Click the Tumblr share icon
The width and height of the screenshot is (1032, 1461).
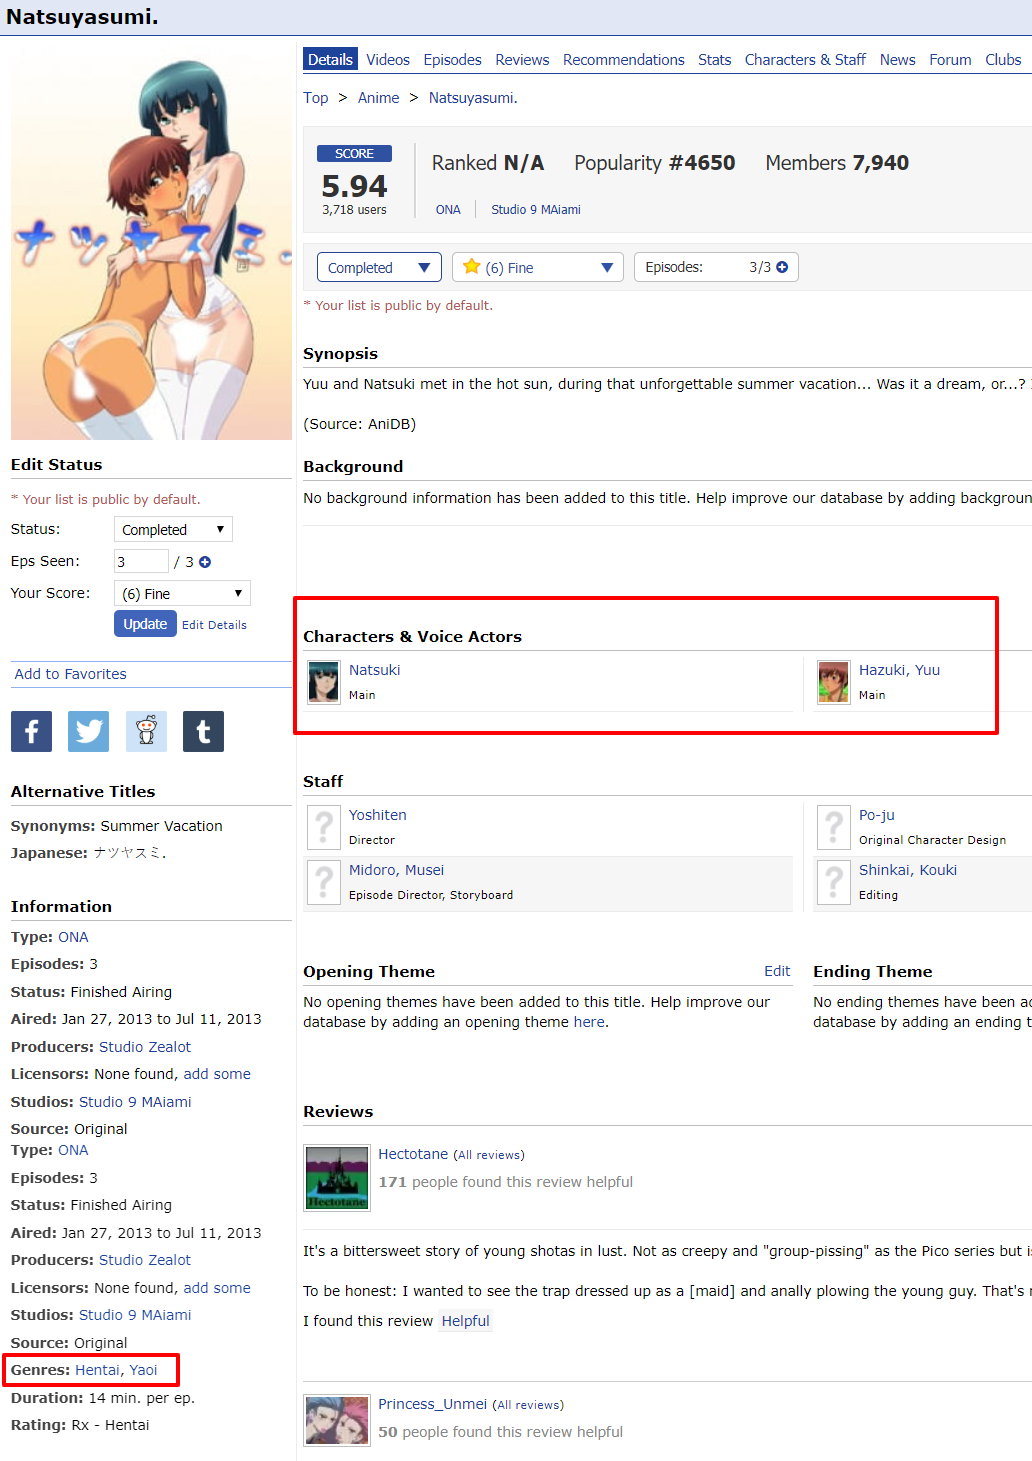pyautogui.click(x=203, y=732)
